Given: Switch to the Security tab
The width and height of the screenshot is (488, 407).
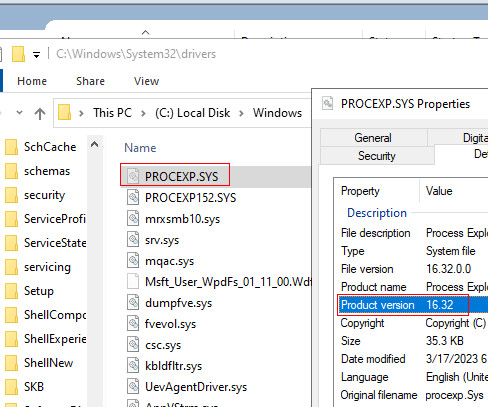Looking at the screenshot, I should [377, 156].
